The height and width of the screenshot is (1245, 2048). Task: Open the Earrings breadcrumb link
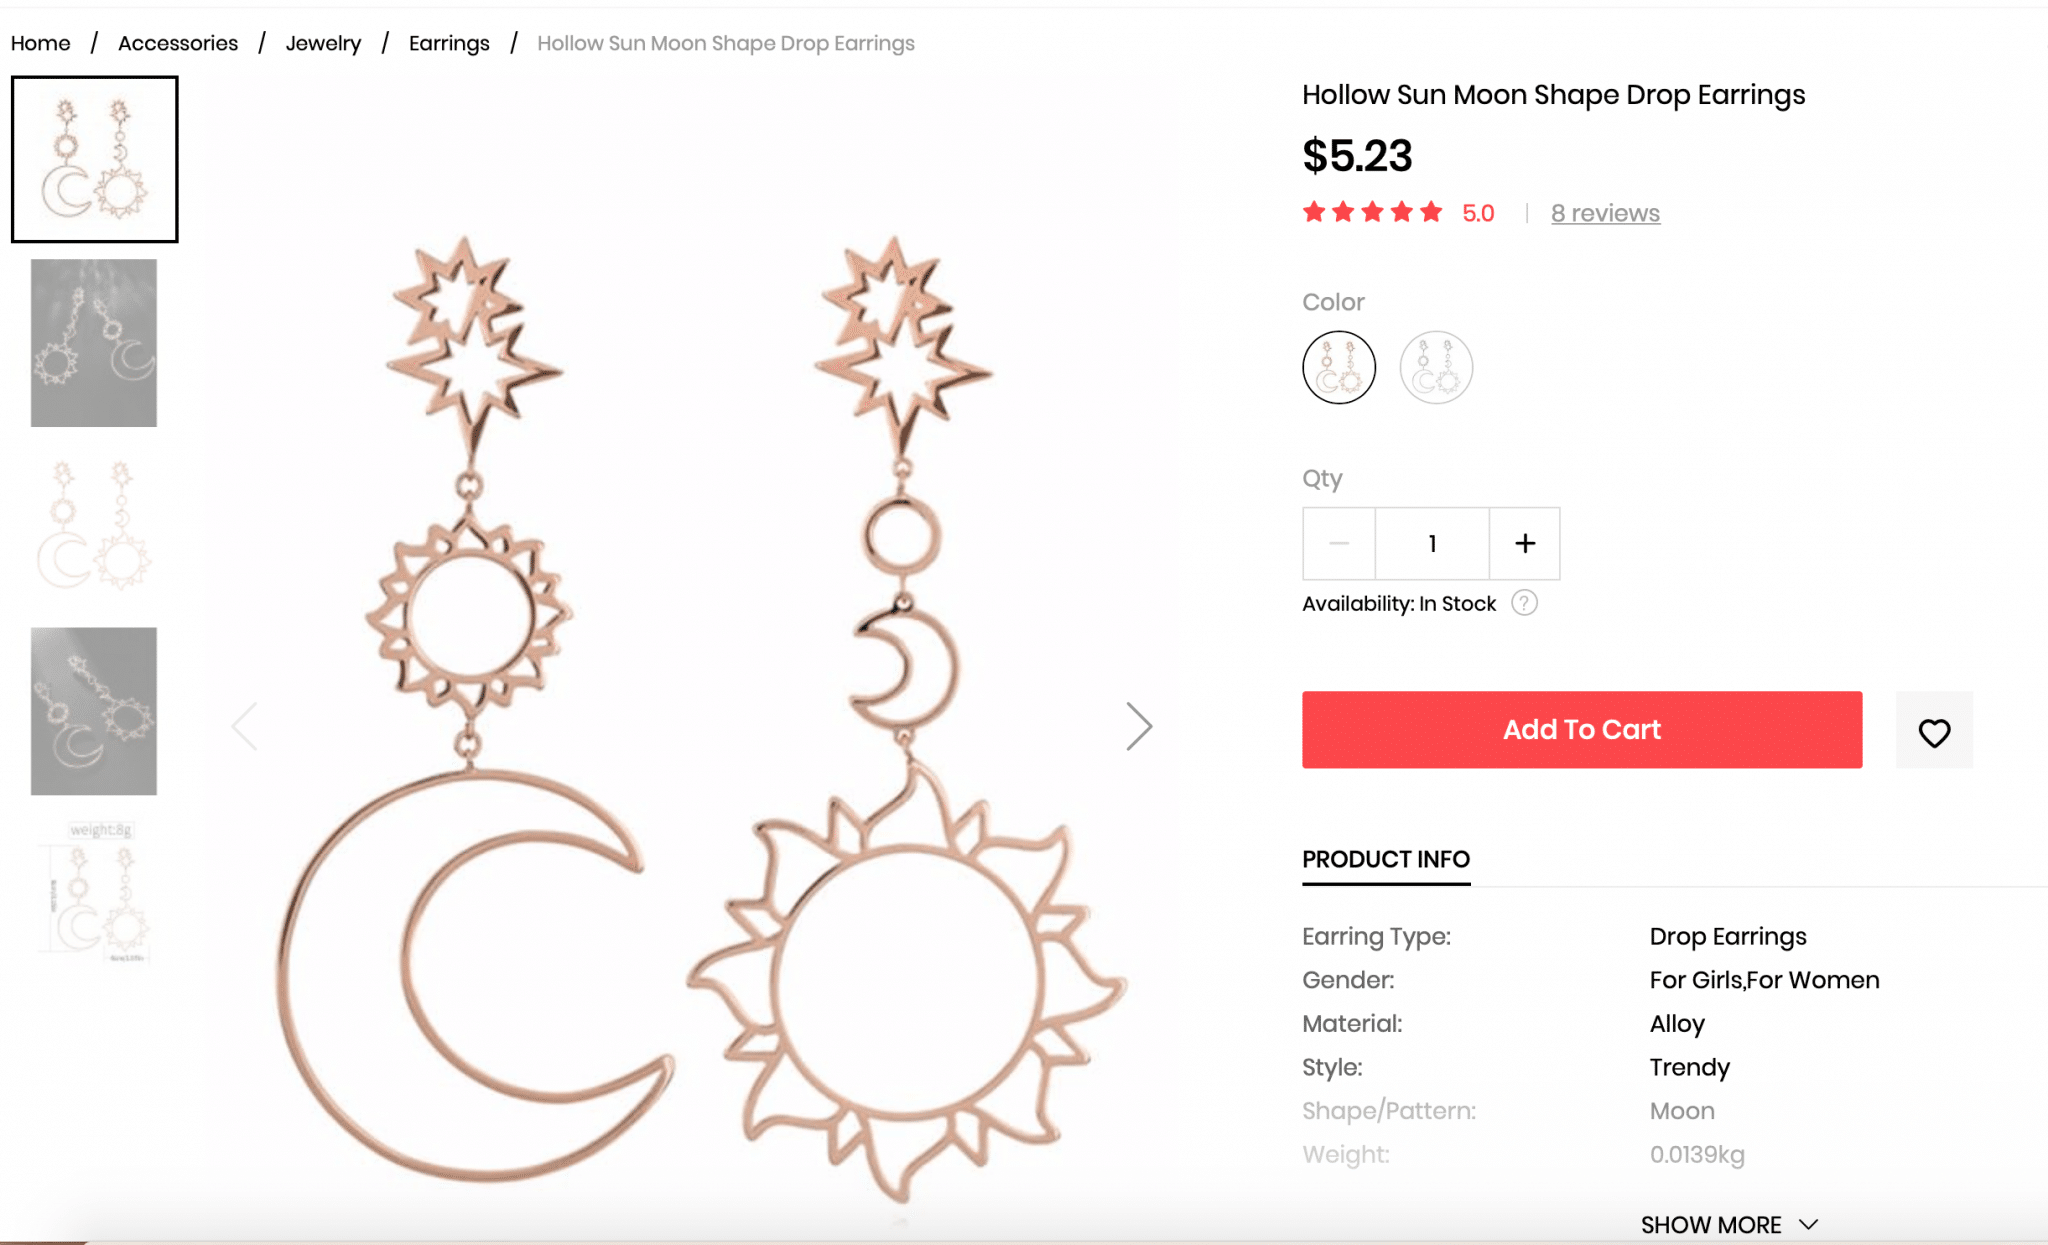(x=449, y=43)
